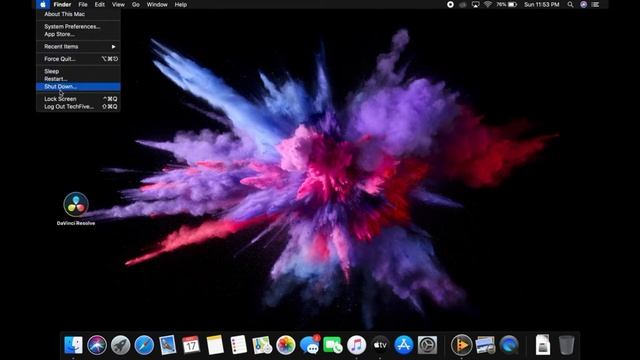Launch Maps from the Dock

[262, 345]
